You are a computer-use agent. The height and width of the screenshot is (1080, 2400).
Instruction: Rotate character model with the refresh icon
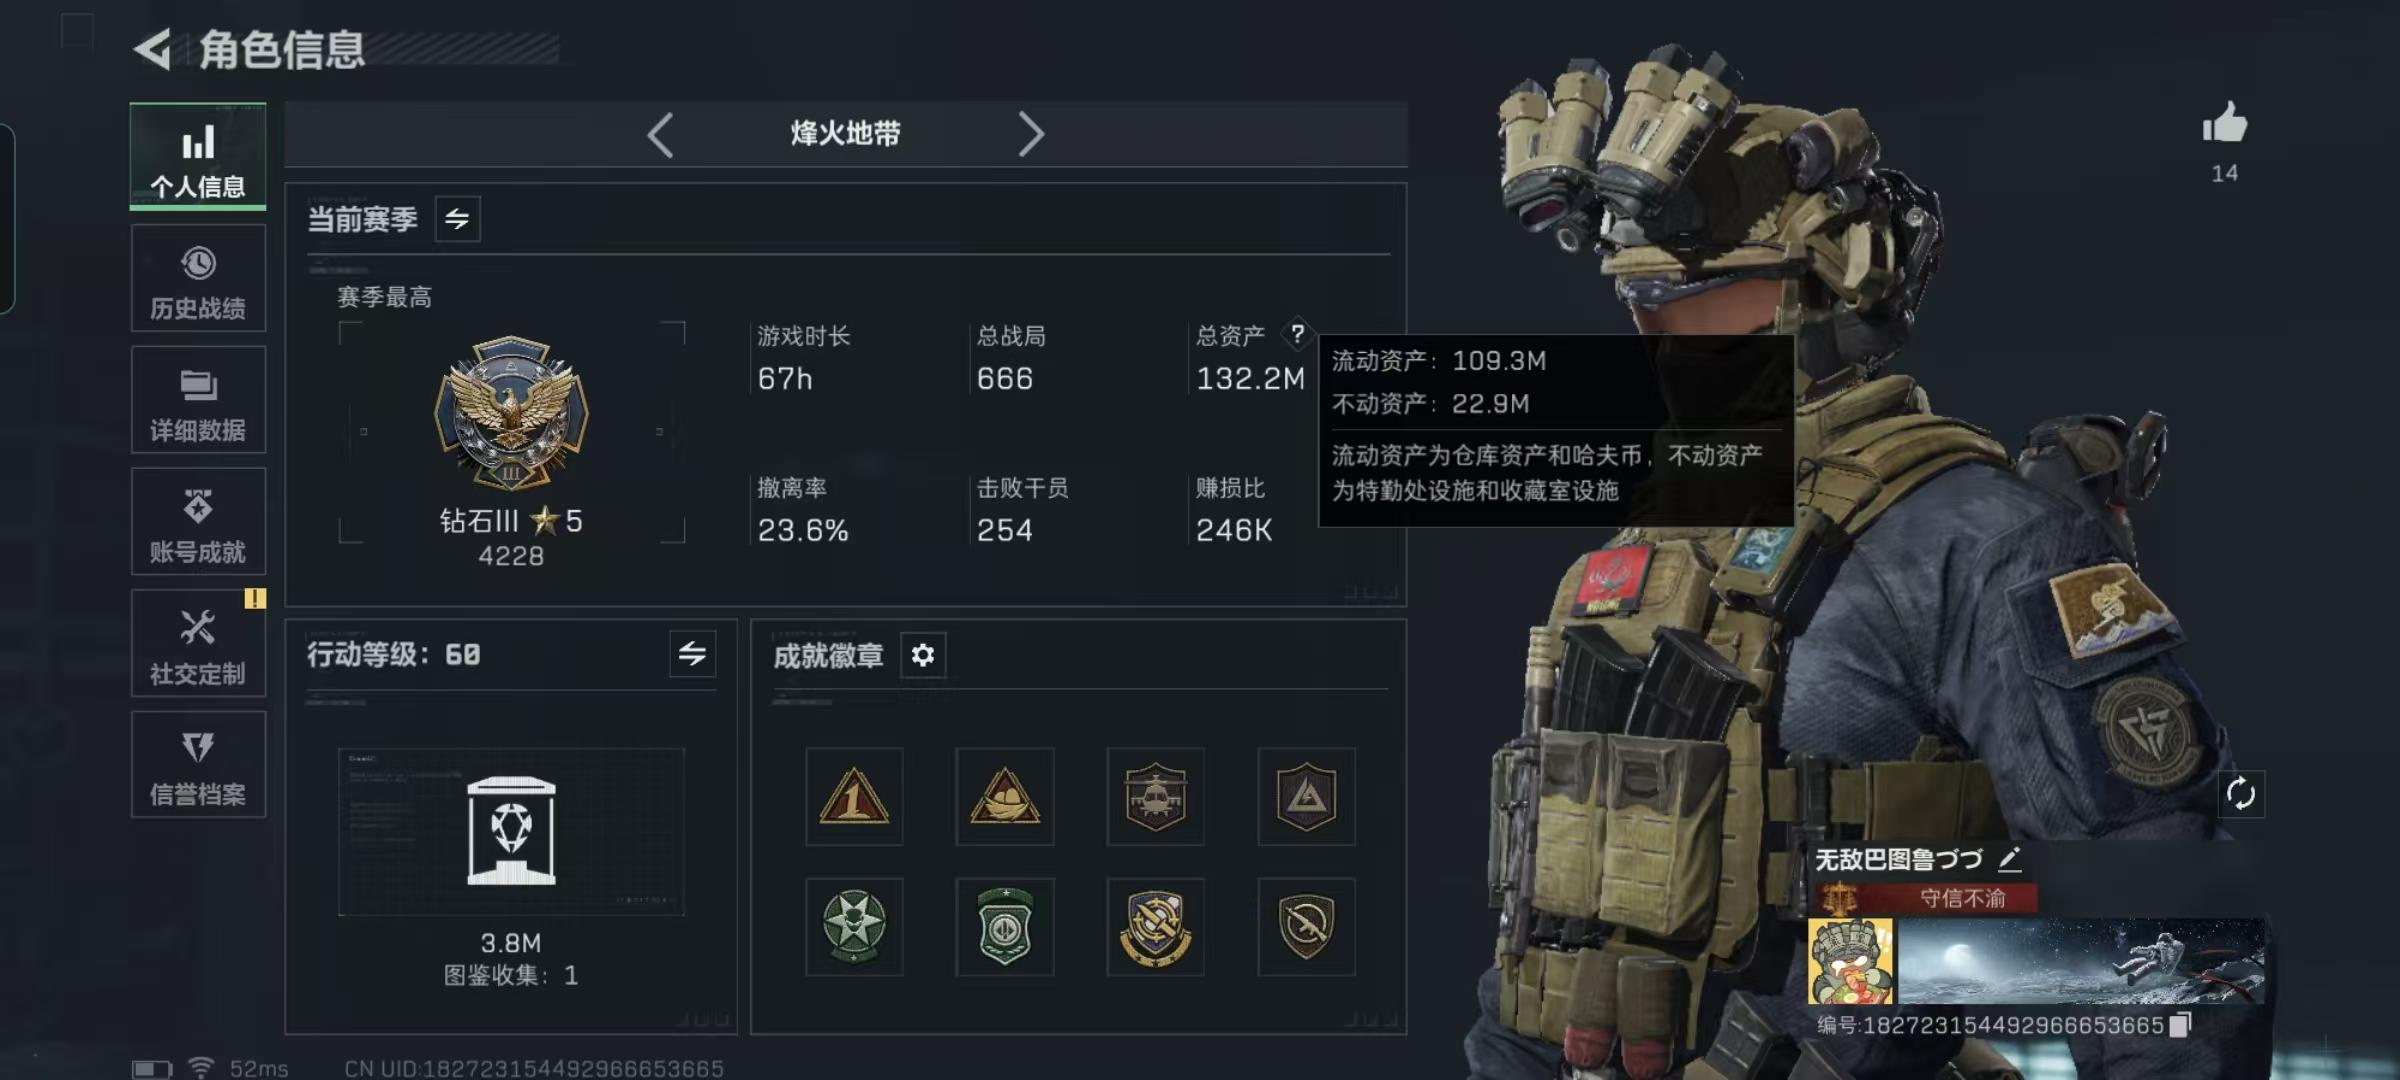point(2241,794)
